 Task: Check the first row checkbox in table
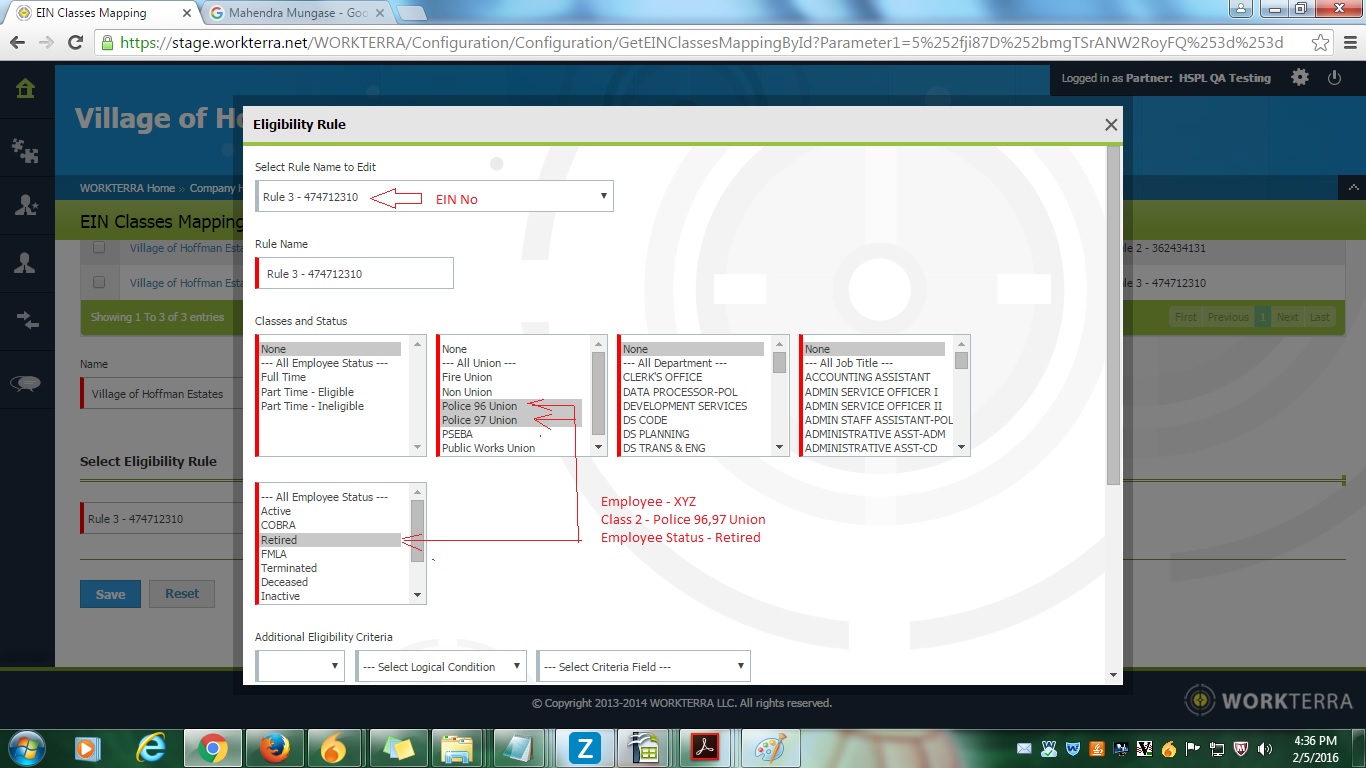point(99,248)
